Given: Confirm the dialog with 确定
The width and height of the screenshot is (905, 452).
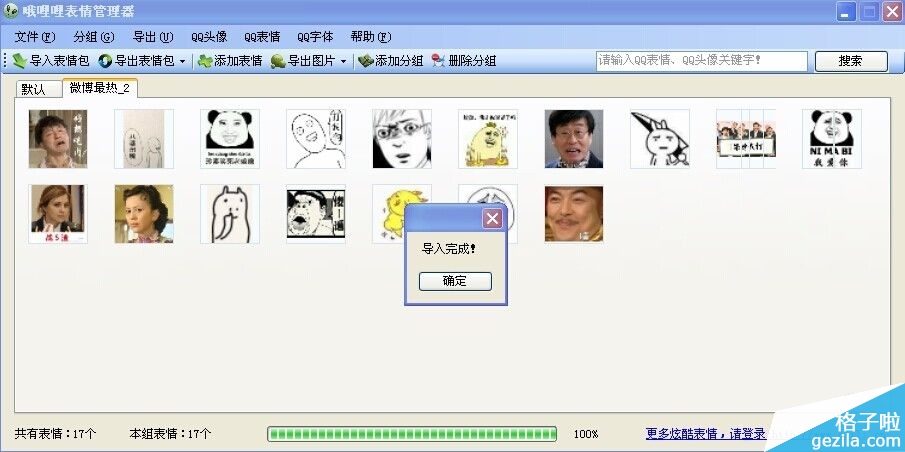Looking at the screenshot, I should pyautogui.click(x=455, y=281).
